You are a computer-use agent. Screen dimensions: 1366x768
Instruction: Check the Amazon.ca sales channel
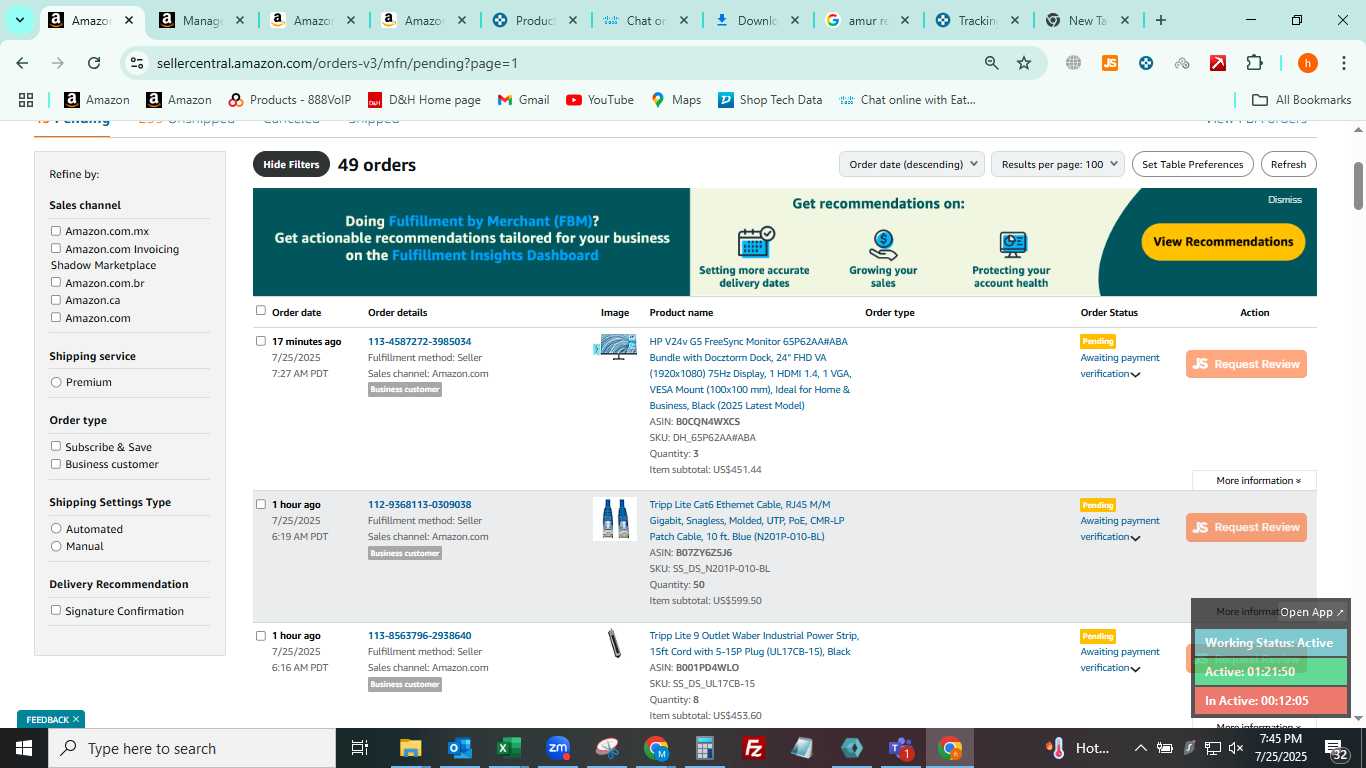point(56,299)
